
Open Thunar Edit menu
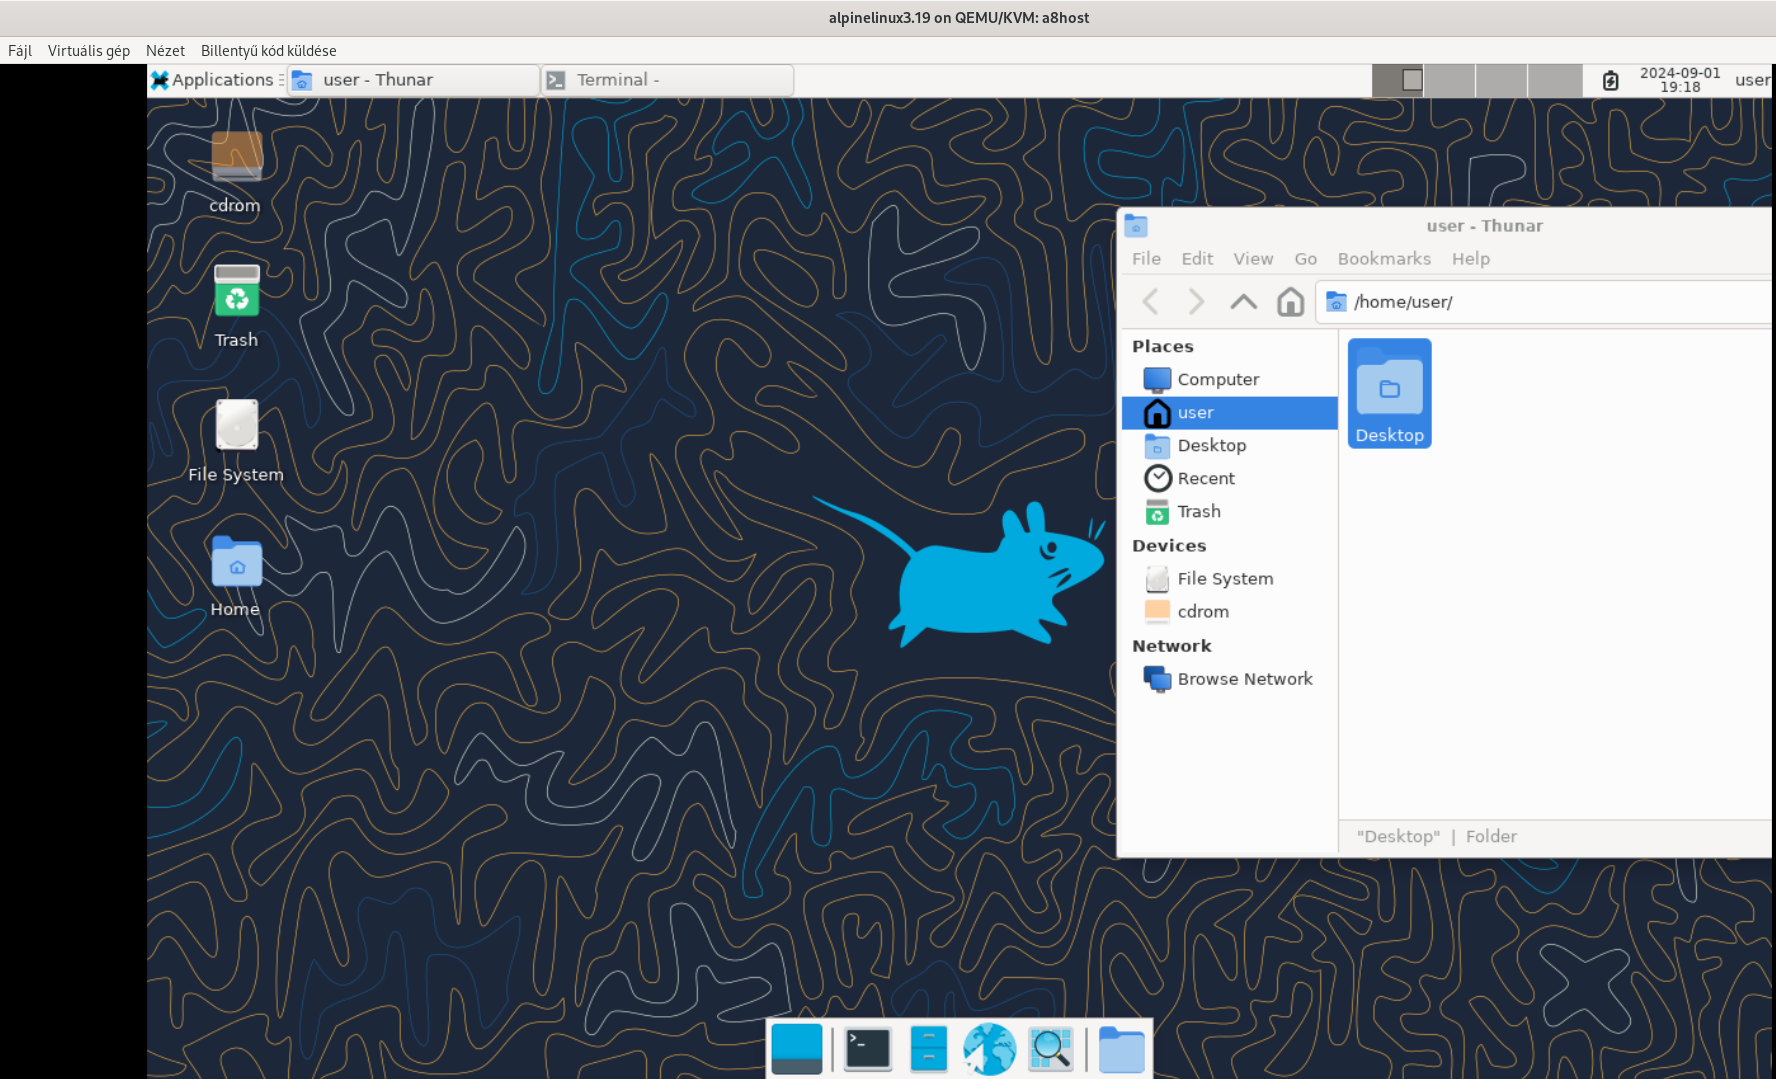[x=1197, y=258]
